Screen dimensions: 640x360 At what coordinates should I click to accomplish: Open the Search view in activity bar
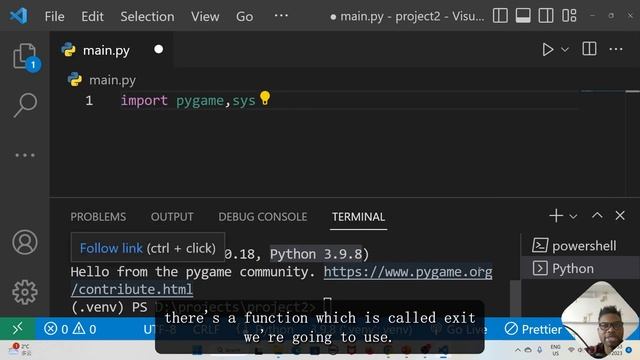(x=25, y=105)
